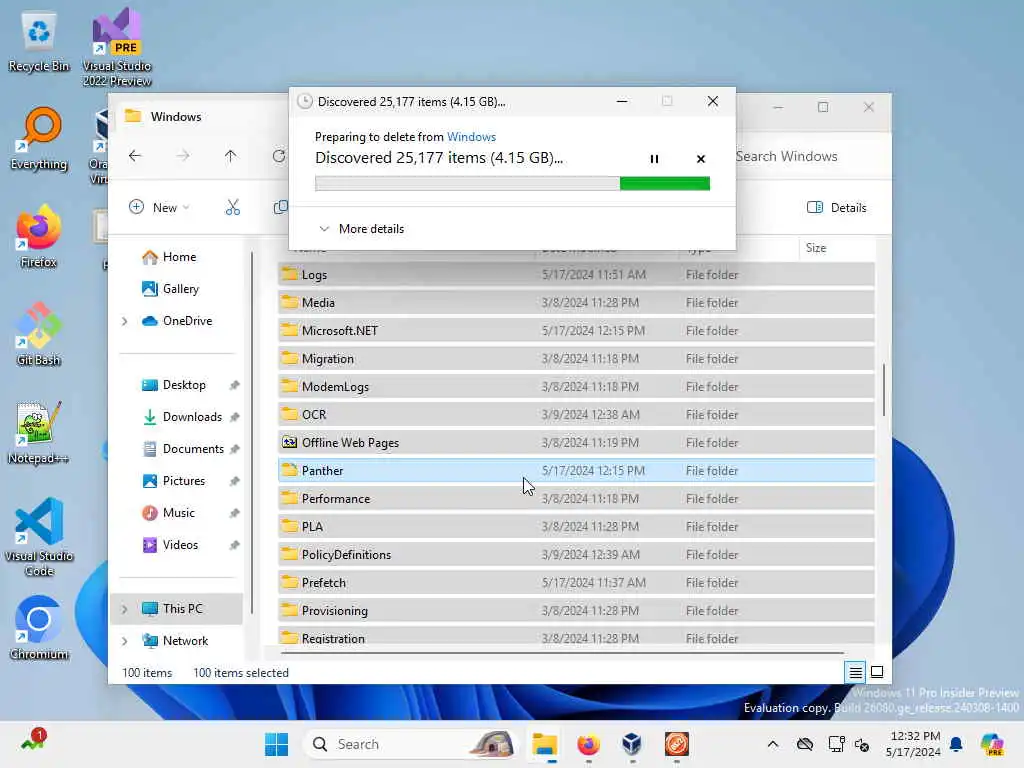Open the Windows Start menu
This screenshot has height=768, width=1024.
click(276, 744)
